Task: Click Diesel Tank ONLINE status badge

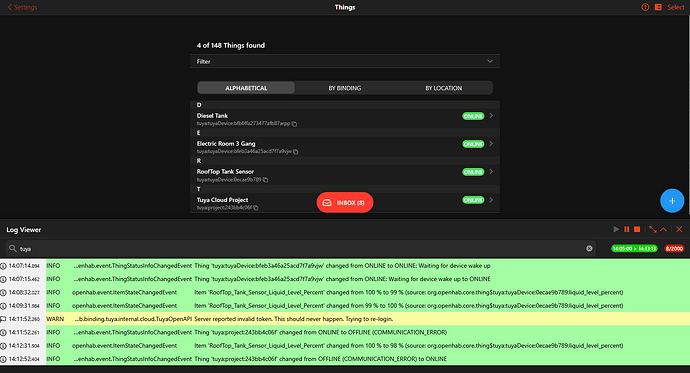Action: coord(473,116)
